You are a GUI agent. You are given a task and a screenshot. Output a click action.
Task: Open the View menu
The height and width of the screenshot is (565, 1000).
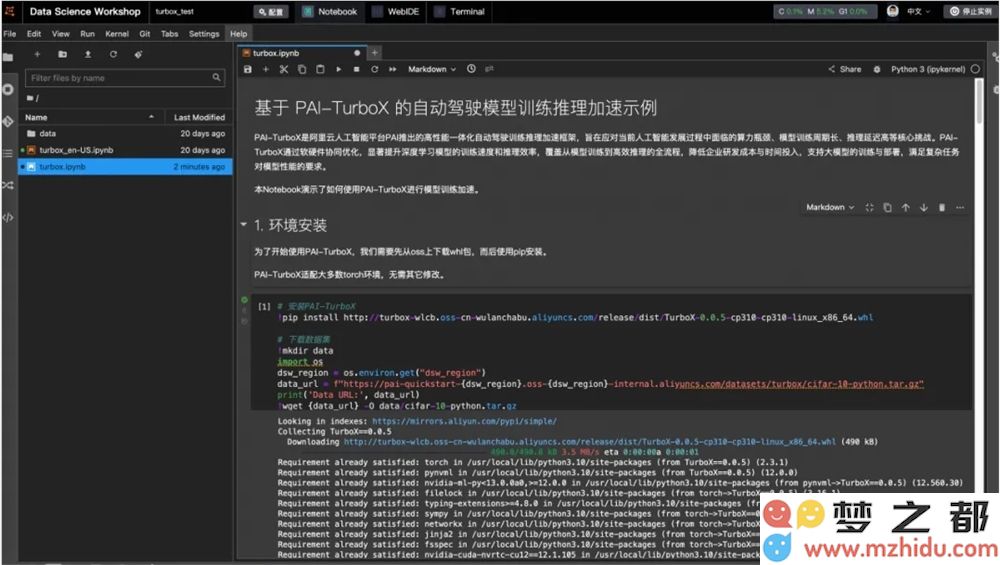(x=61, y=34)
